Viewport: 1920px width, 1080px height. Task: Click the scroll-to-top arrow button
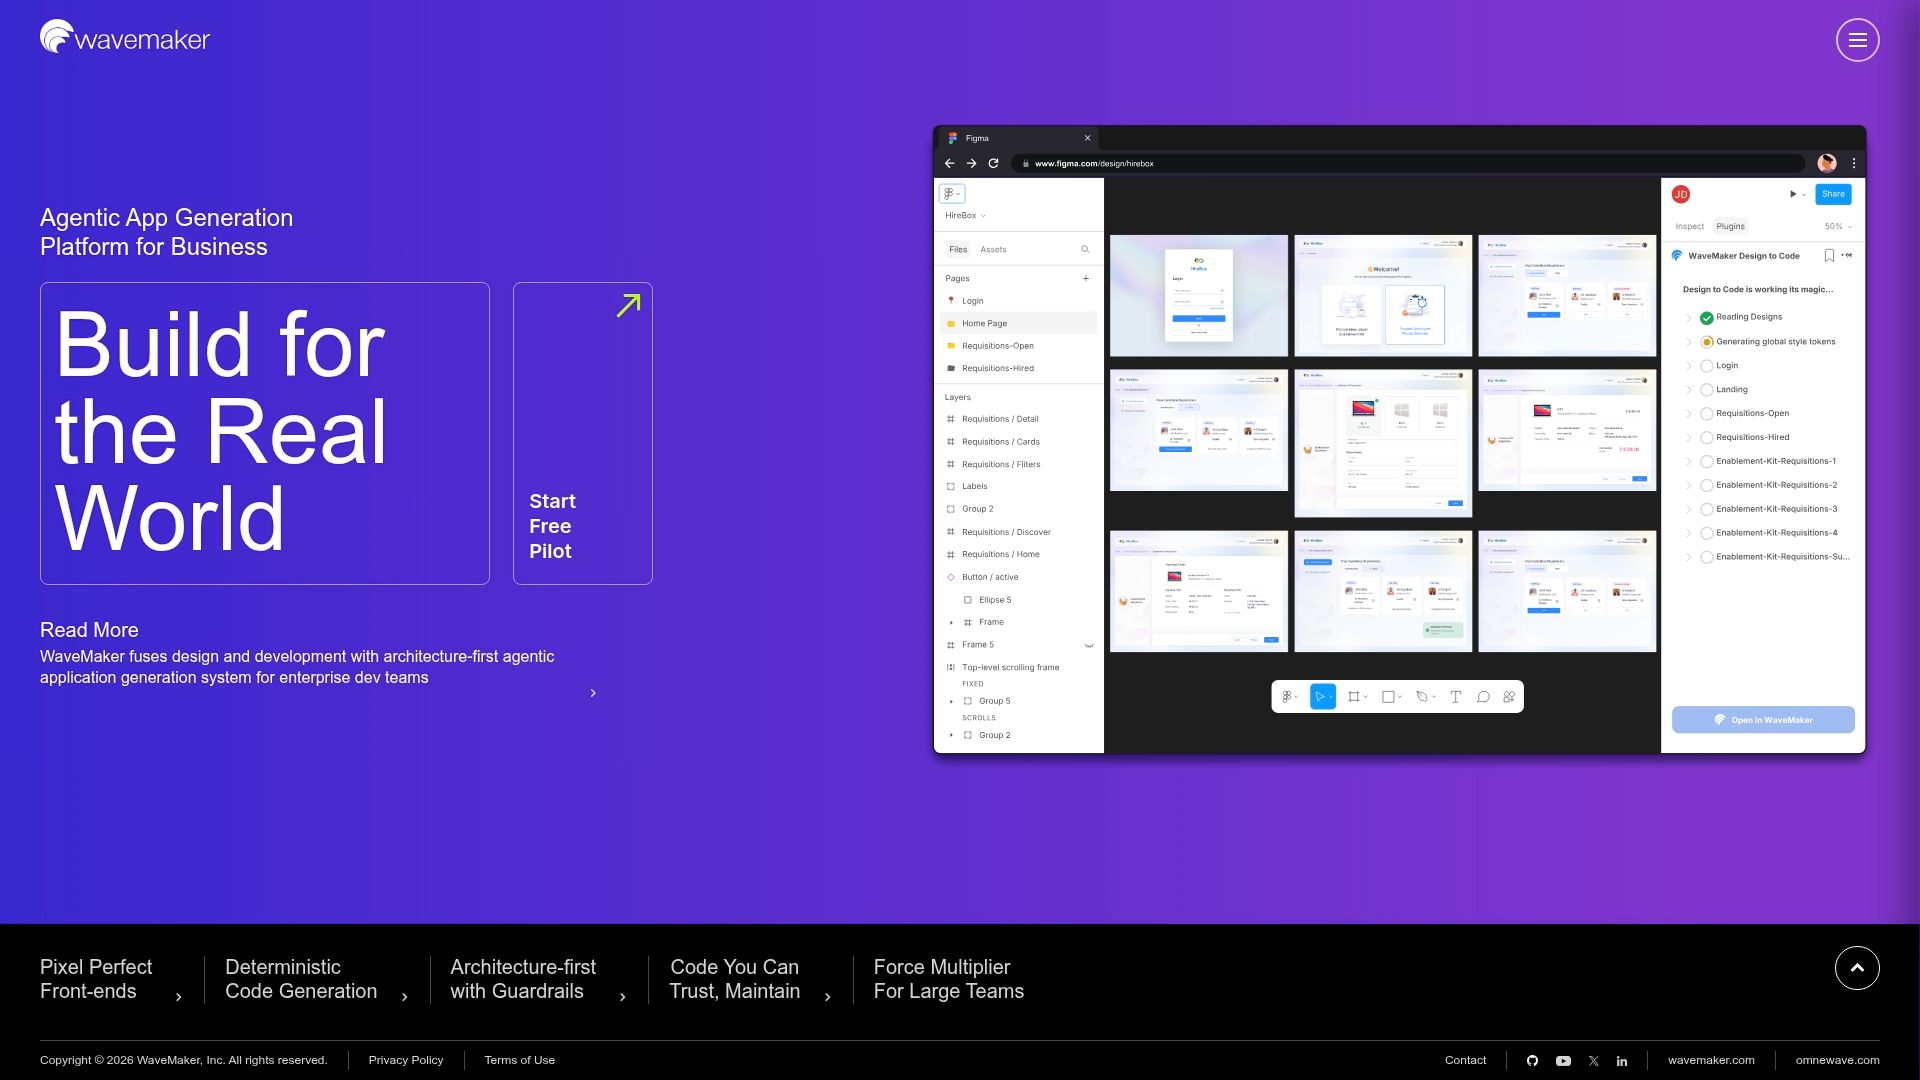pyautogui.click(x=1857, y=968)
